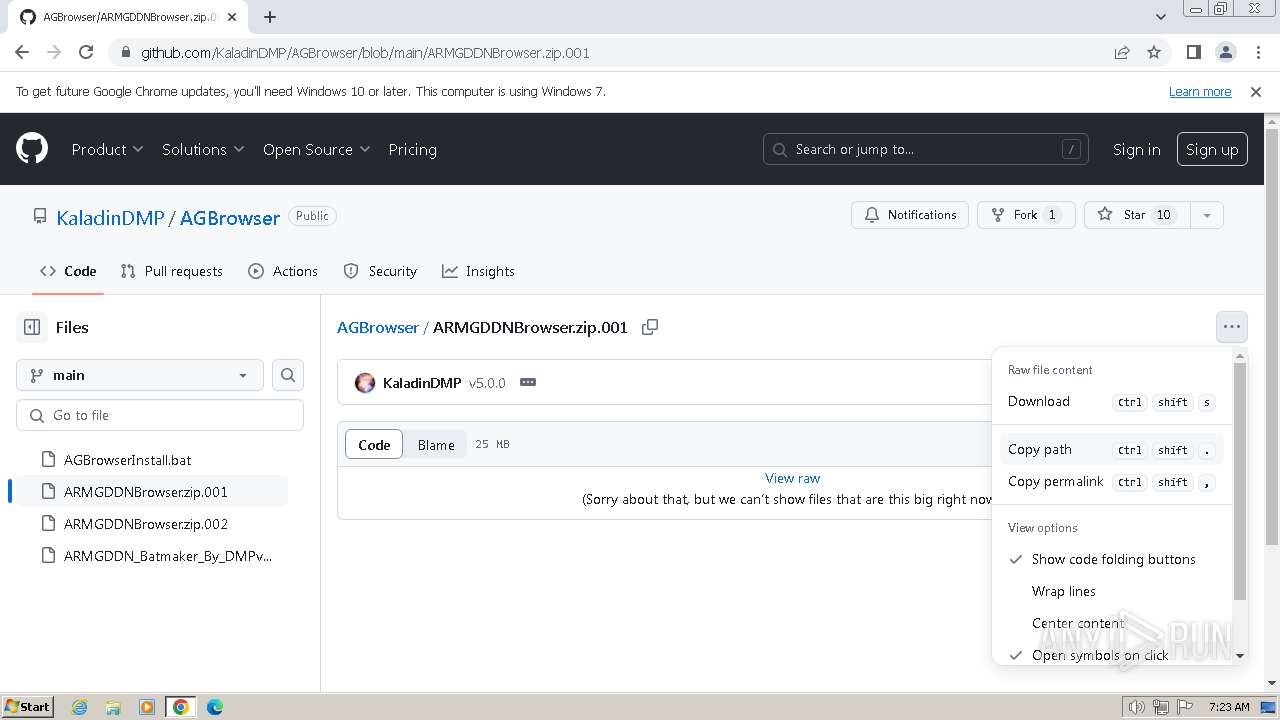This screenshot has width=1280, height=720.
Task: Open the Chrome profile avatar
Action: tap(1225, 53)
